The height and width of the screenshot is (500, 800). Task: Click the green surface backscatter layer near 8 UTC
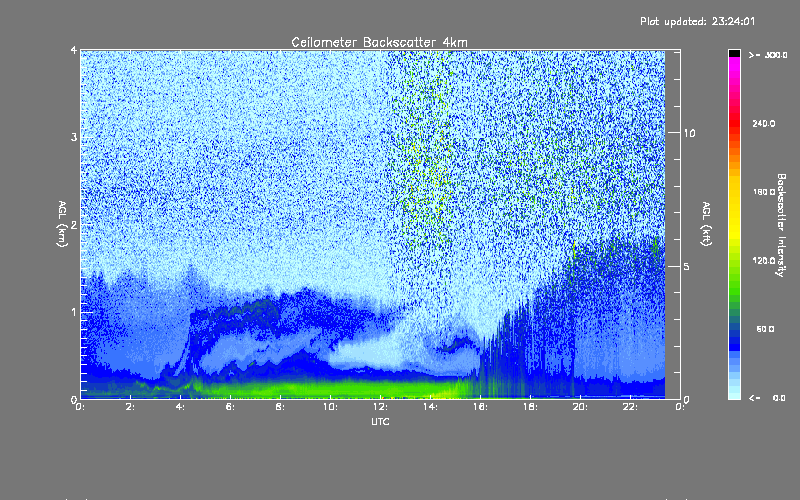coord(280,389)
